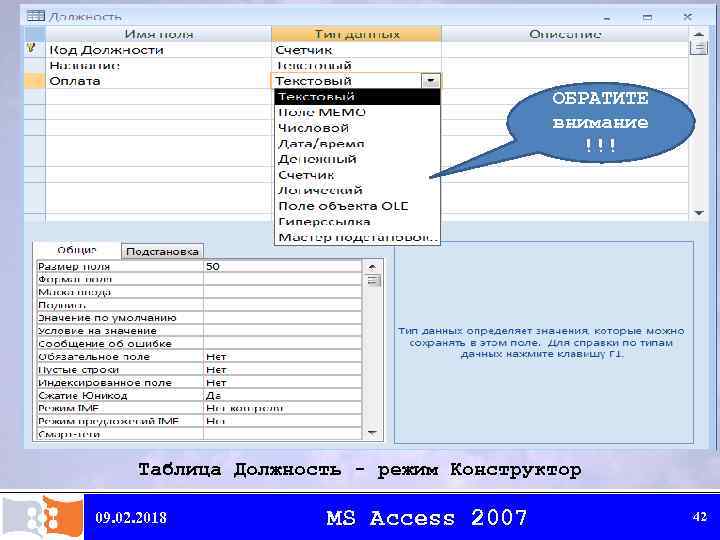Image resolution: width=720 pixels, height=540 pixels.
Task: Click the Формат поля property value box
Action: point(282,279)
